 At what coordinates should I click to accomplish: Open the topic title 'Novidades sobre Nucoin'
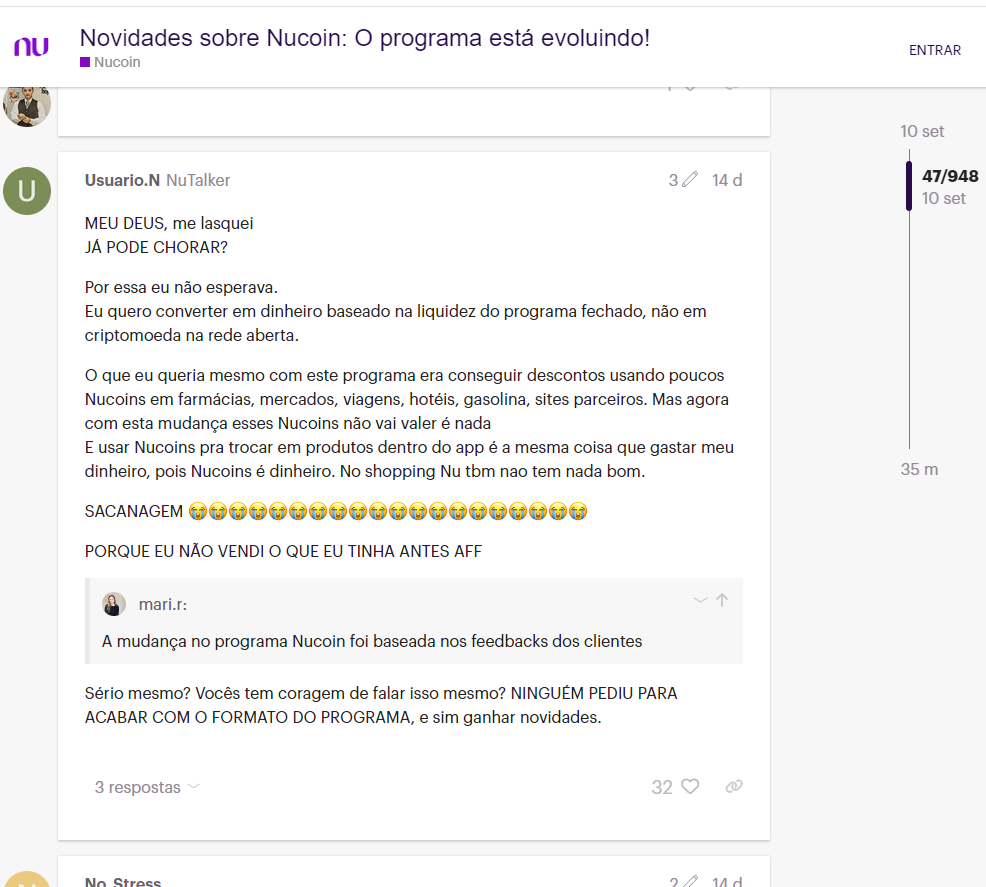[365, 38]
